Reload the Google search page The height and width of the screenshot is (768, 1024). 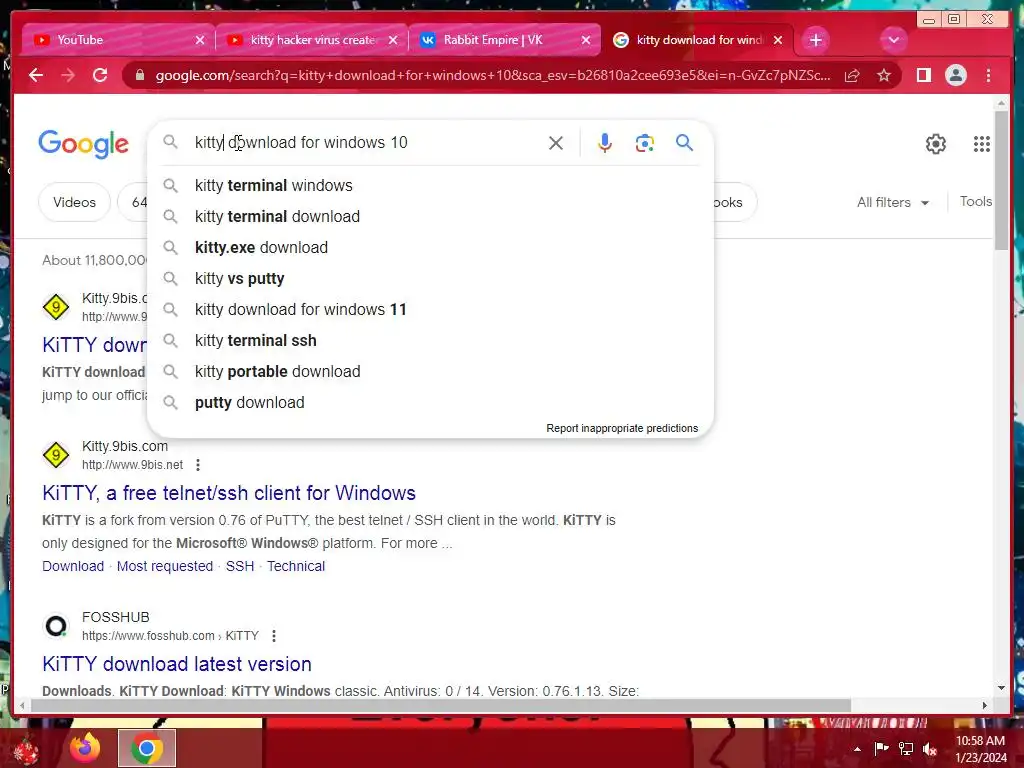click(100, 76)
